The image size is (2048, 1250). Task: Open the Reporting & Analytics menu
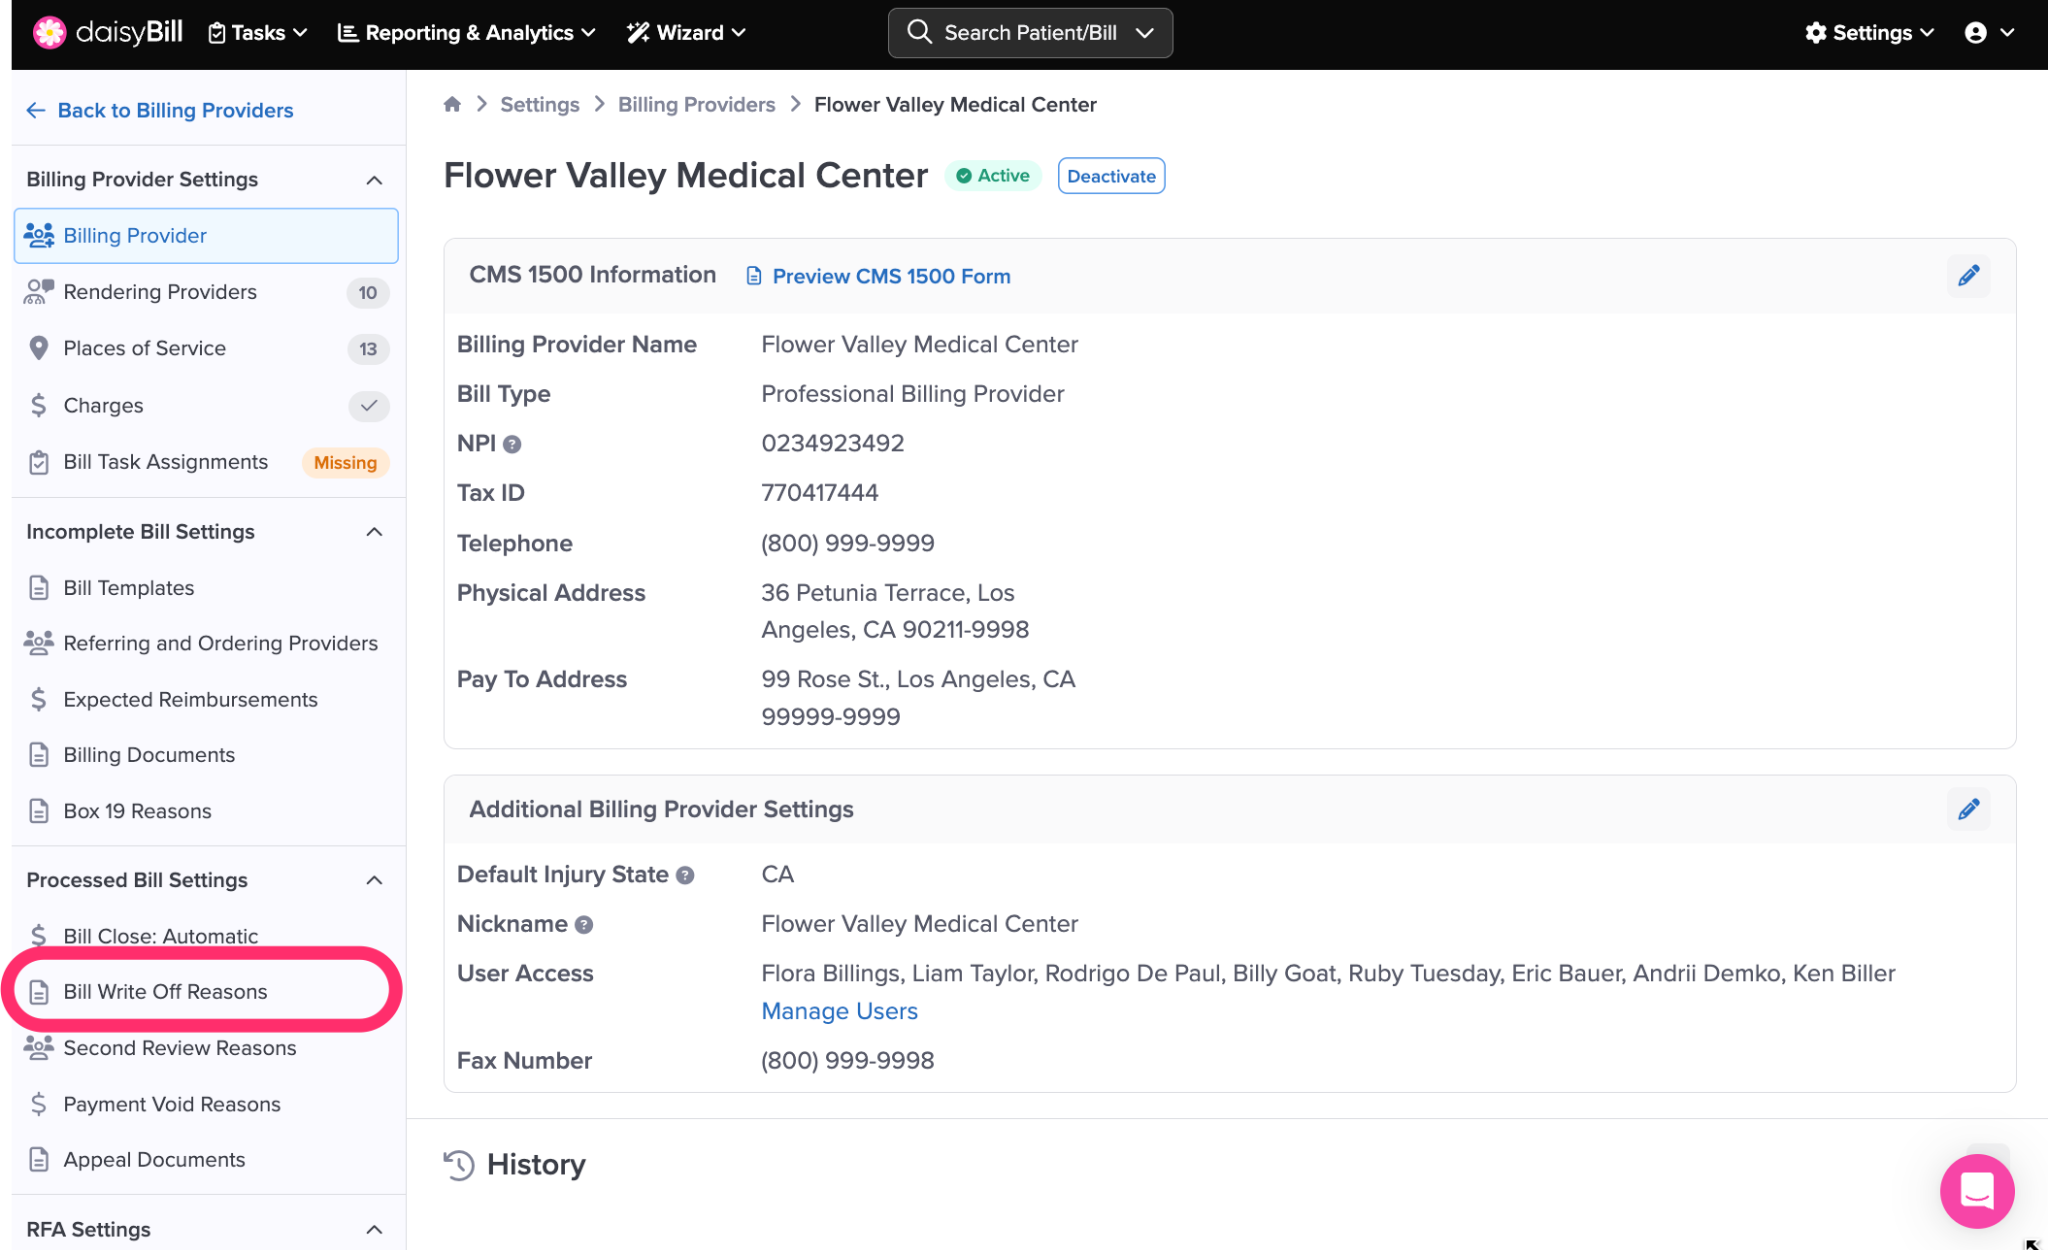pyautogui.click(x=467, y=33)
